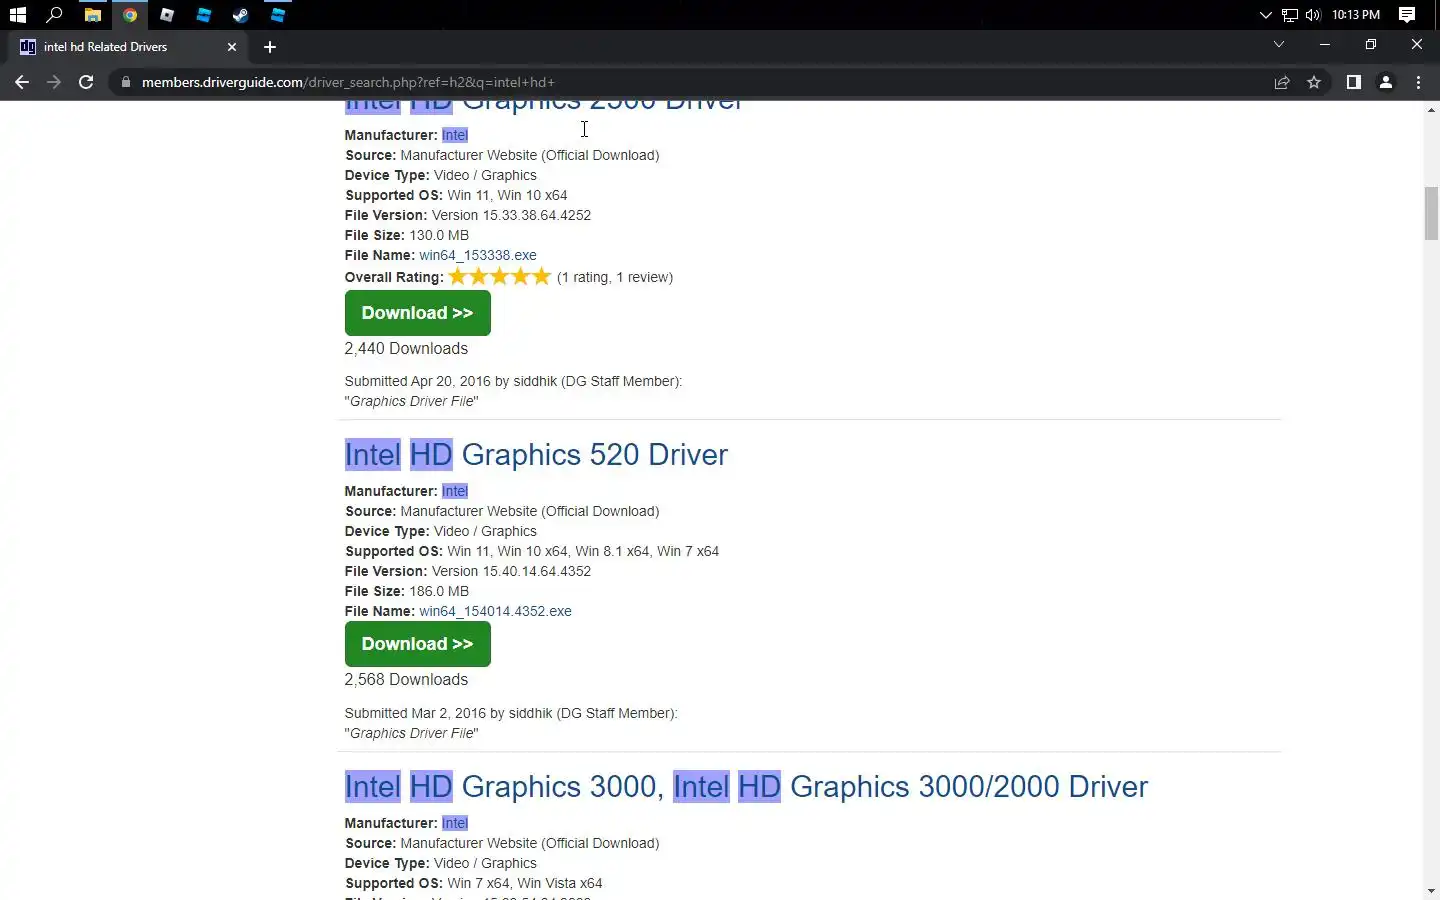The image size is (1440, 900).
Task: Click the scrollbar up arrow
Action: pos(1431,109)
